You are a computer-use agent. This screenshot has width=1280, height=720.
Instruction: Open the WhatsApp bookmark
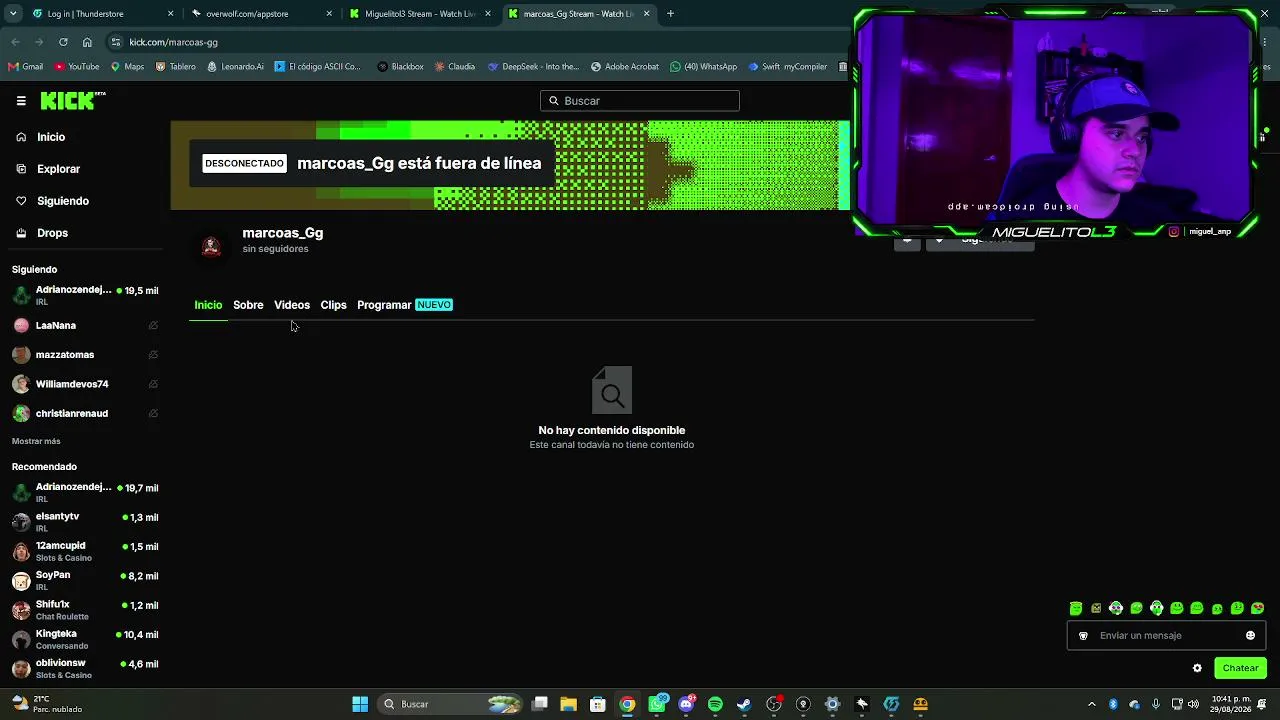click(x=703, y=67)
